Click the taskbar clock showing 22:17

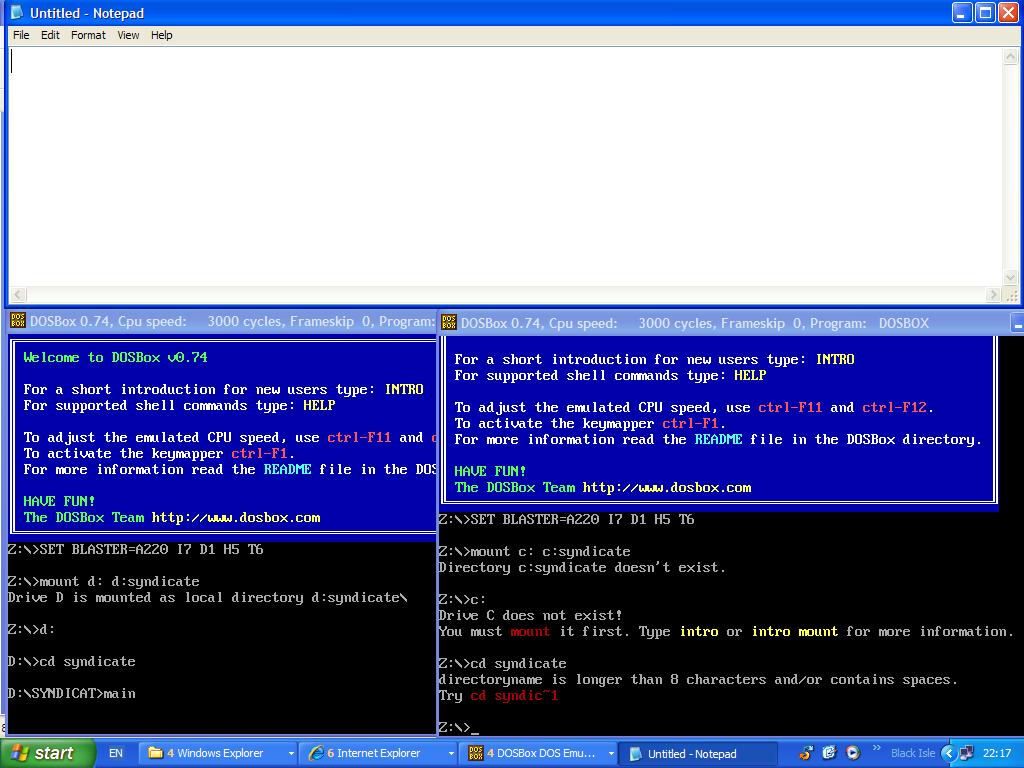(997, 753)
